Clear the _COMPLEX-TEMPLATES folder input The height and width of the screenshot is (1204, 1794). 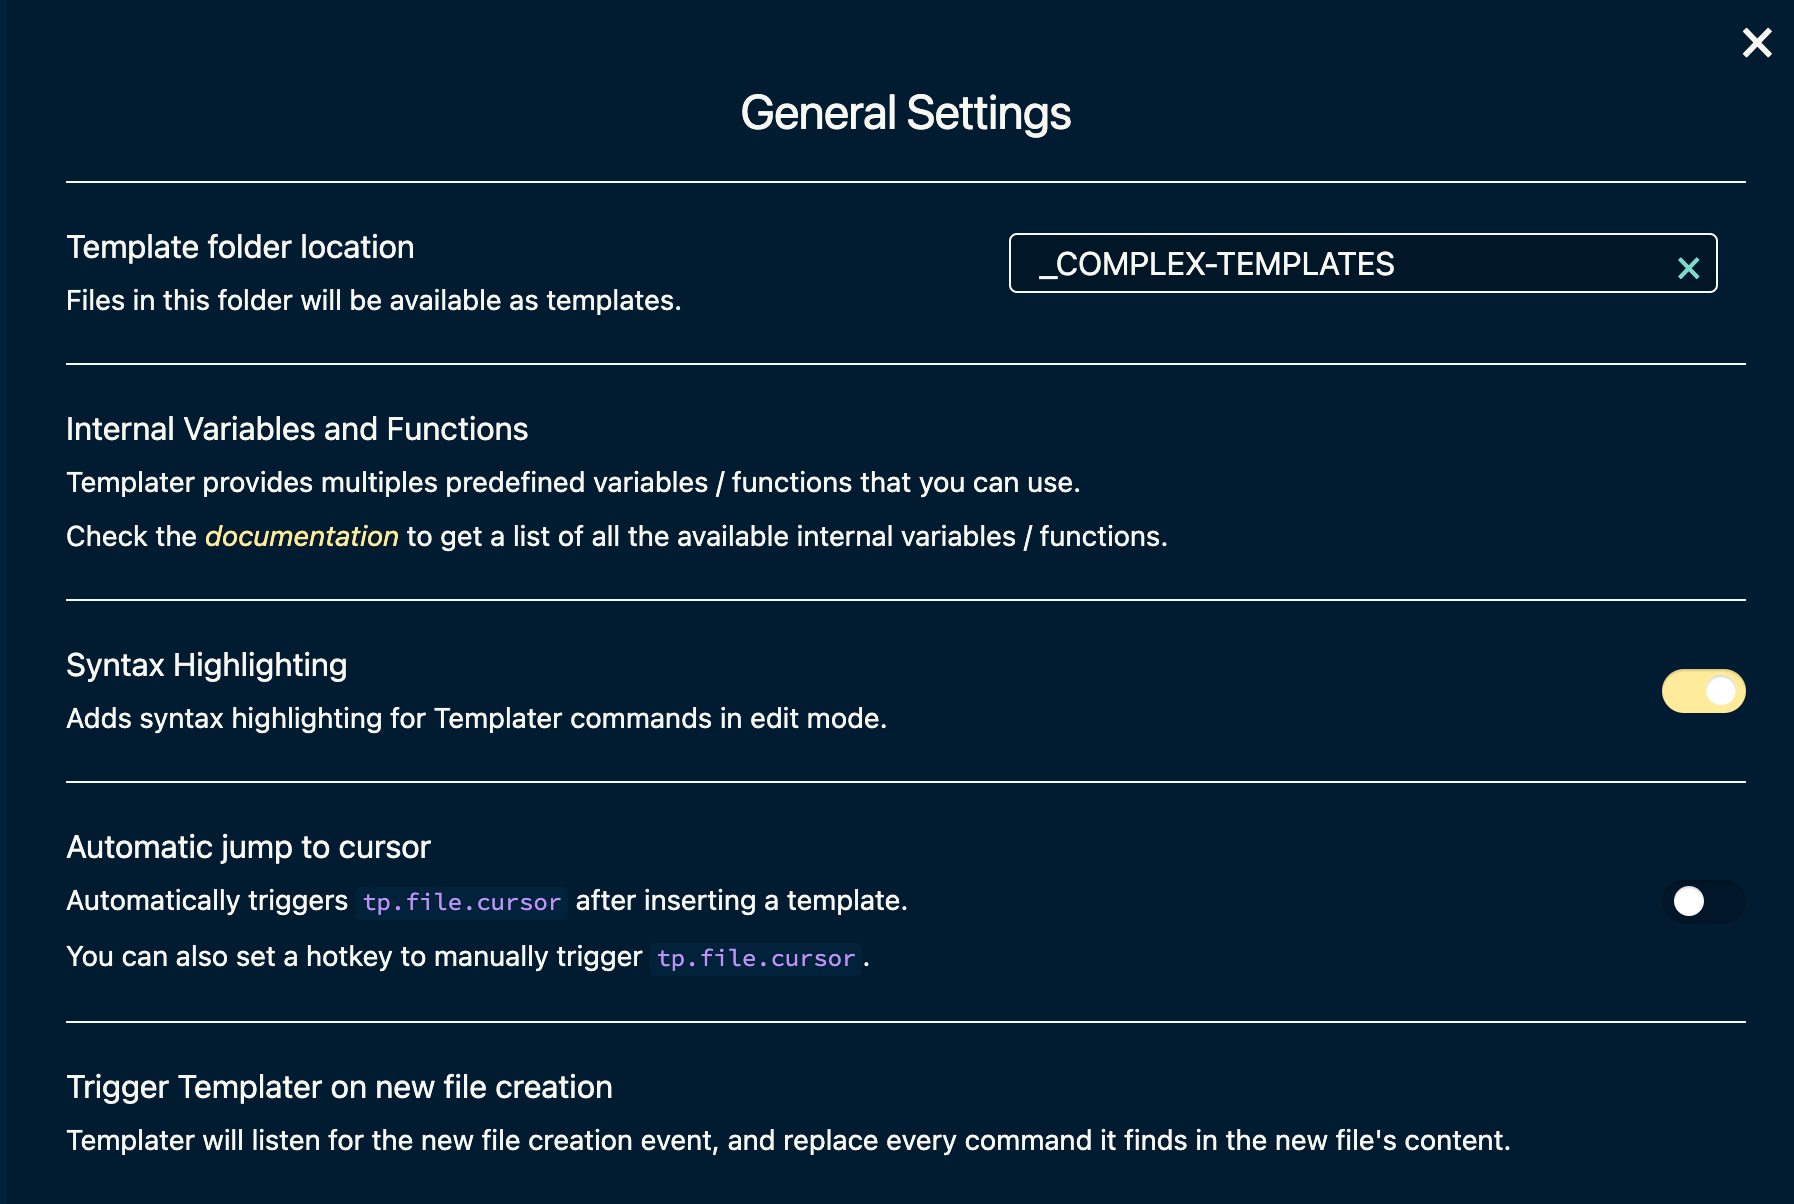pyautogui.click(x=1688, y=268)
